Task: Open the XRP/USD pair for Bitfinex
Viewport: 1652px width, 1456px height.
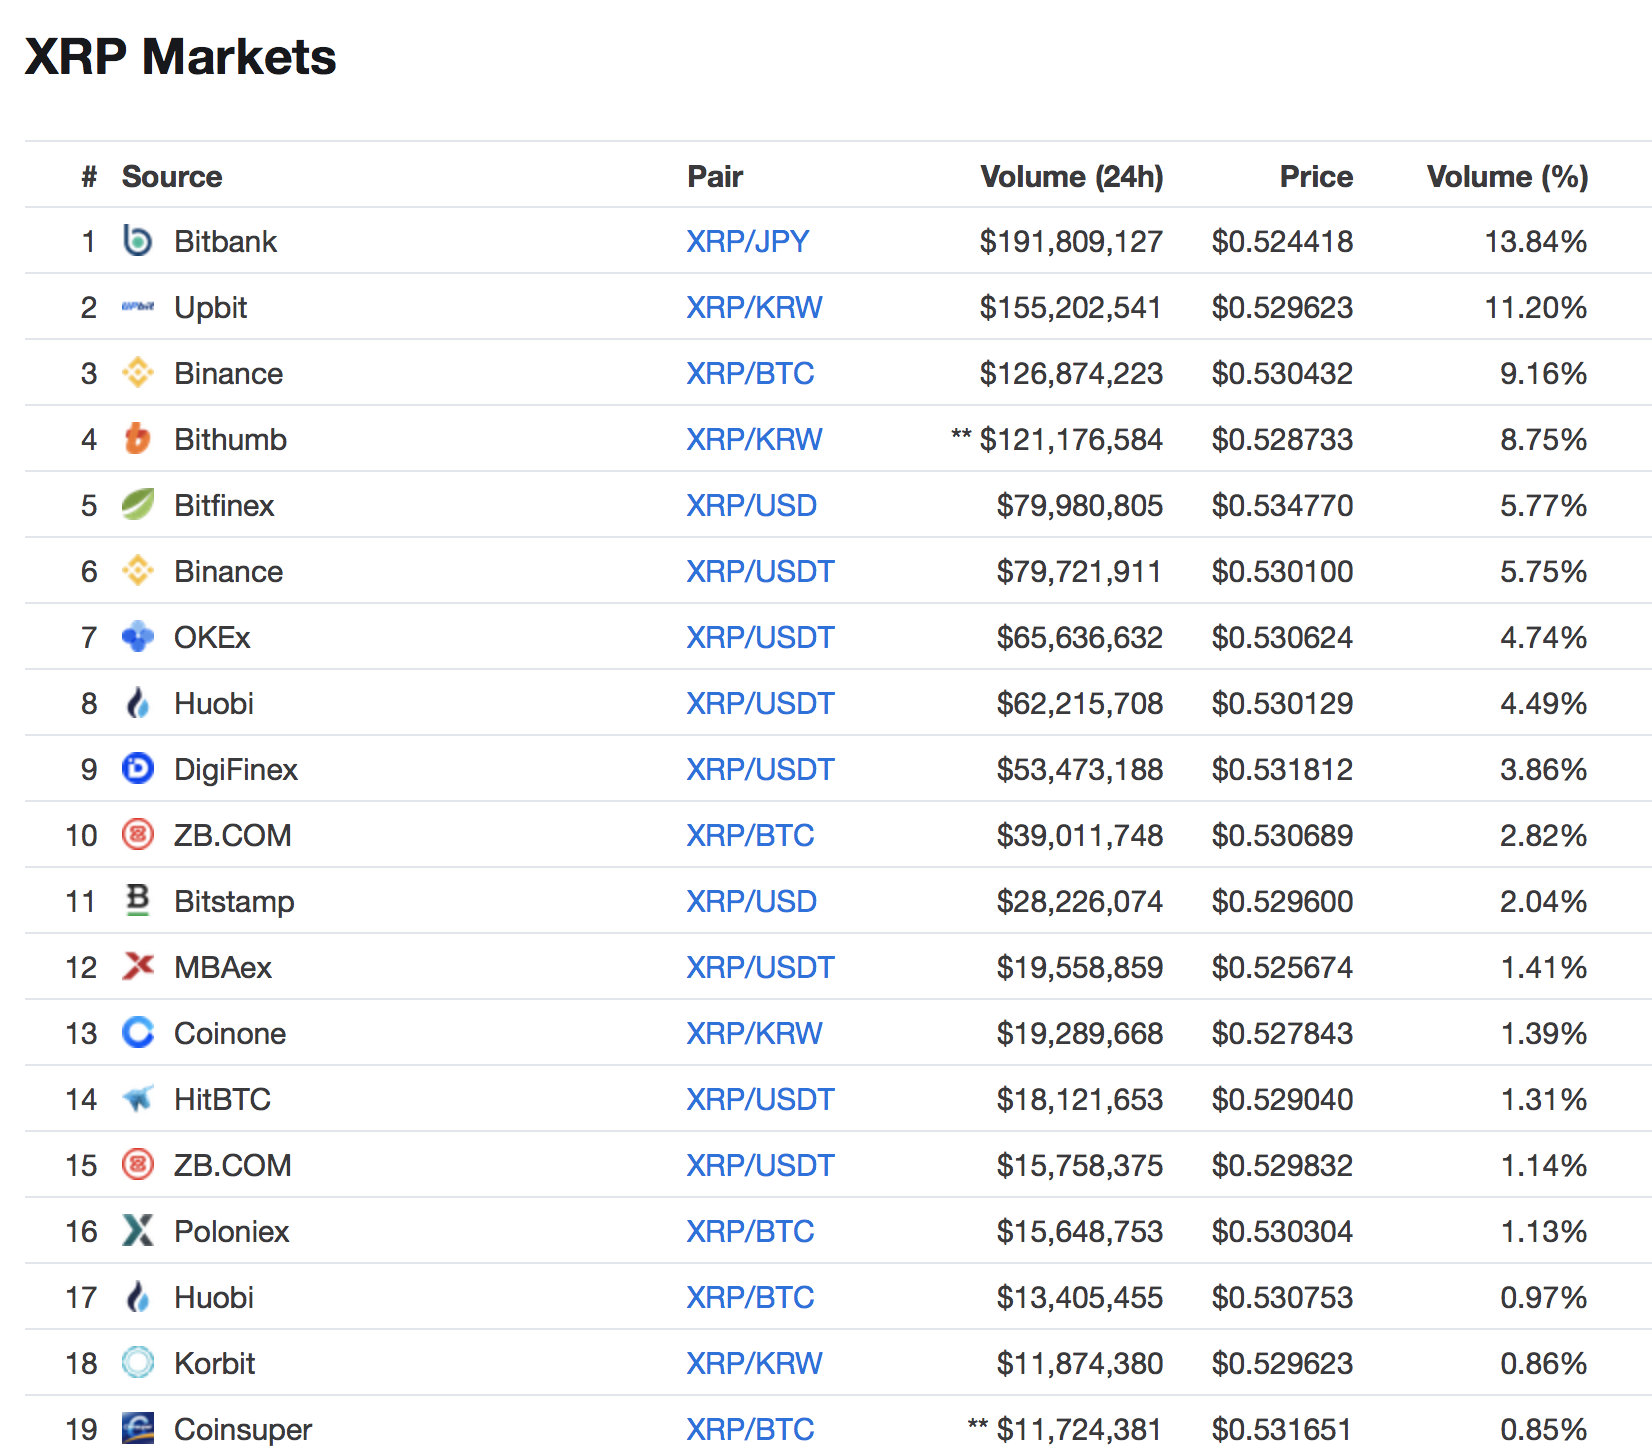Action: [751, 505]
